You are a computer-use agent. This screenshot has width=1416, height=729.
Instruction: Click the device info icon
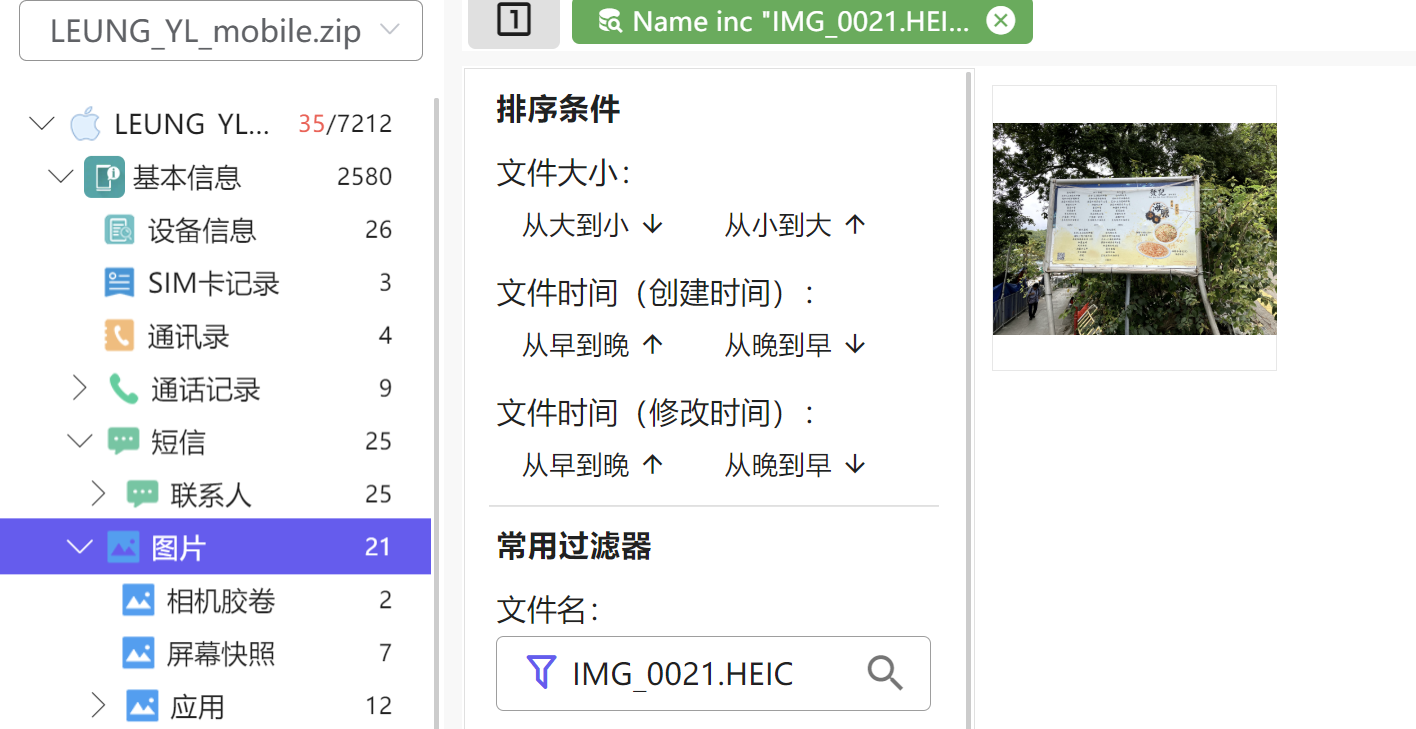tap(119, 230)
